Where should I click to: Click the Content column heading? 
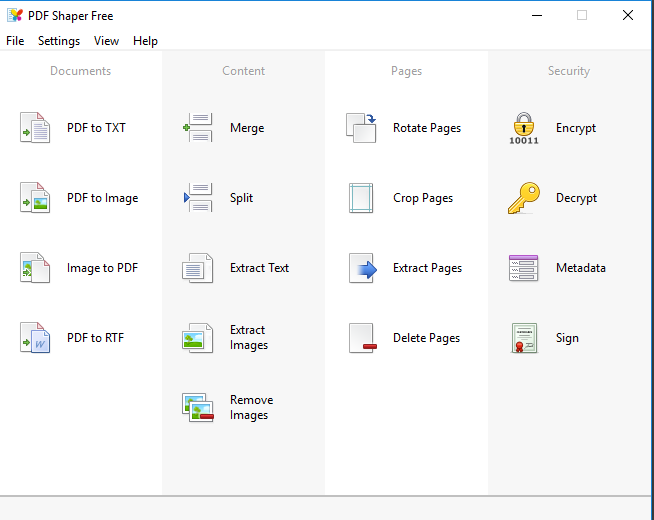point(244,71)
